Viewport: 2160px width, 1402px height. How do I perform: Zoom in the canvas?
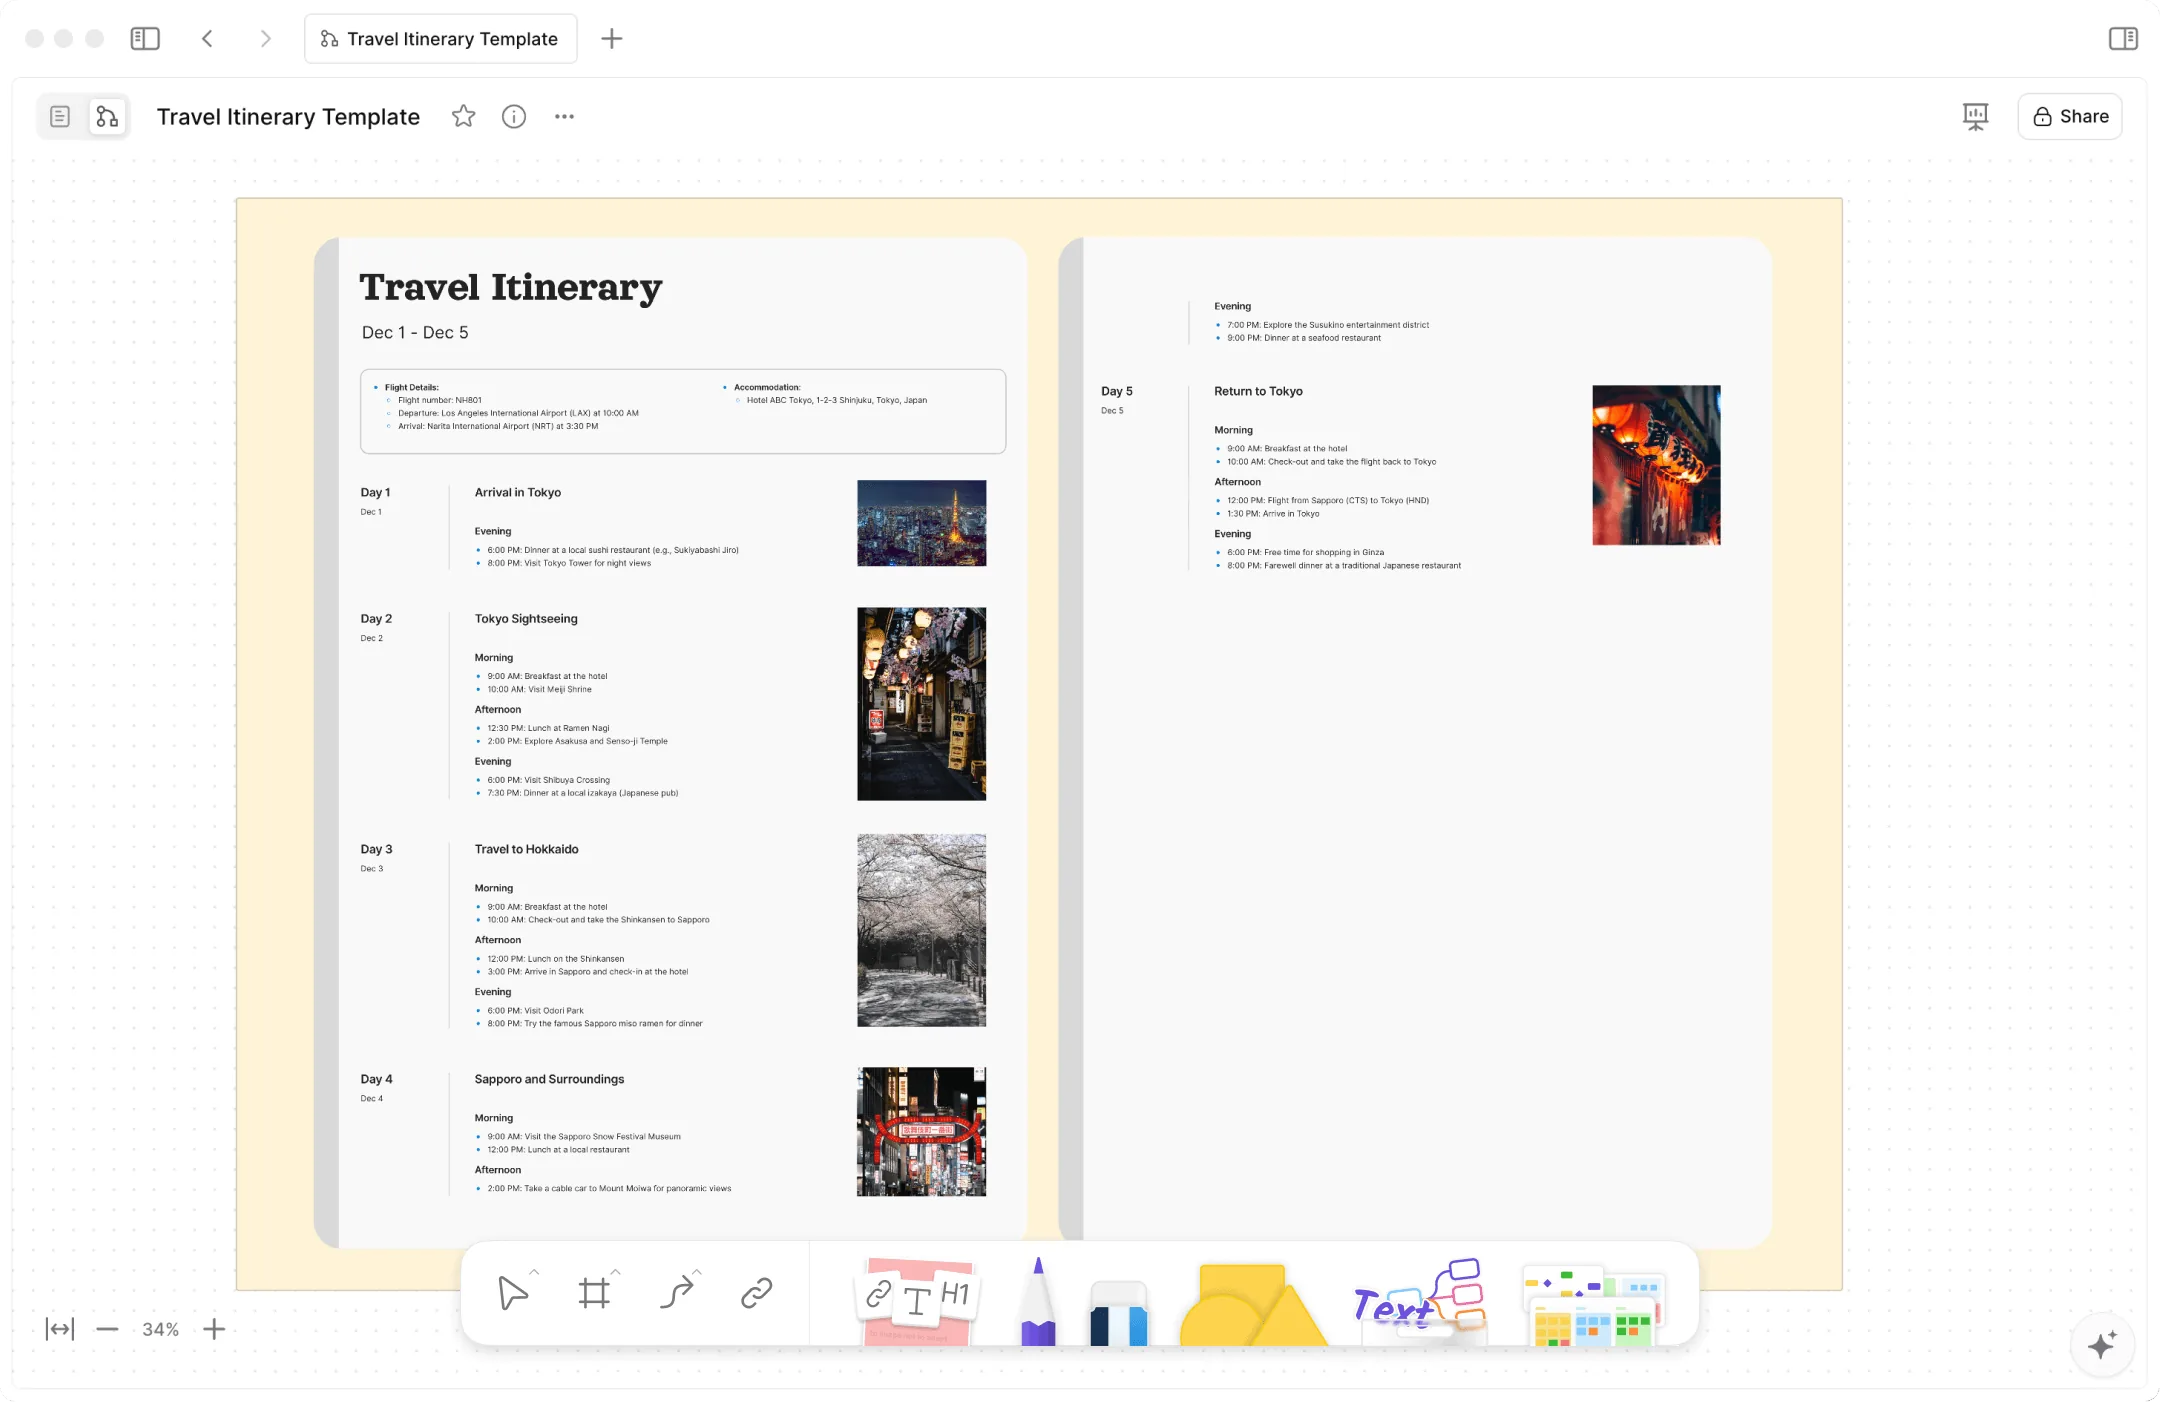(214, 1329)
